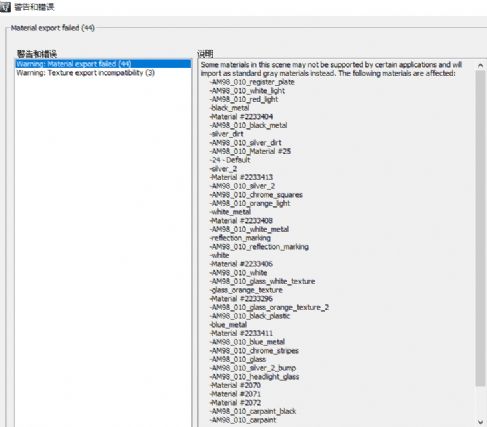Click the AM98_010_chrome_squares line
This screenshot has width=487, height=427.
pyautogui.click(x=256, y=195)
